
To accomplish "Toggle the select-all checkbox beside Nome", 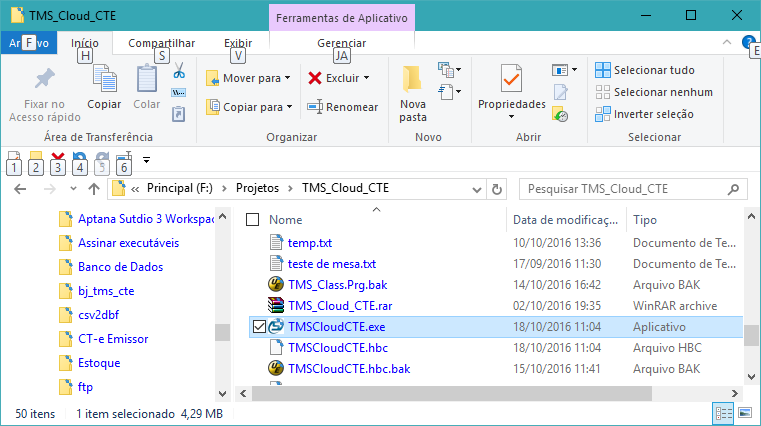I will [x=252, y=220].
